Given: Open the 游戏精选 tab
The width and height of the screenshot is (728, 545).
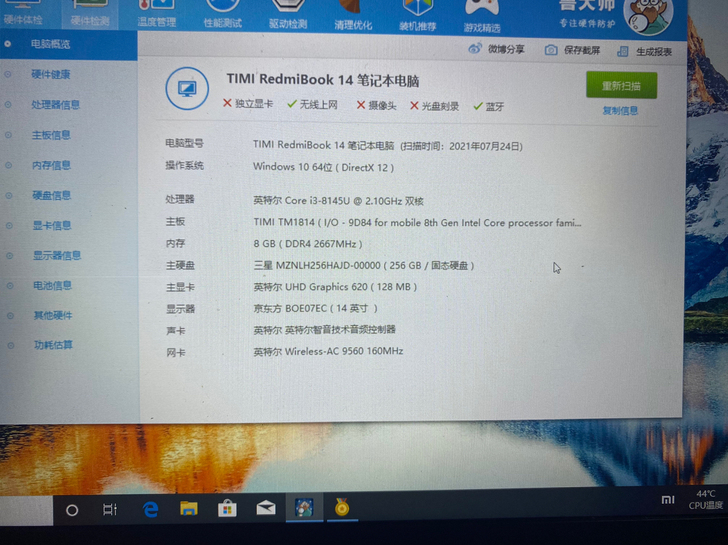Looking at the screenshot, I should [x=482, y=19].
